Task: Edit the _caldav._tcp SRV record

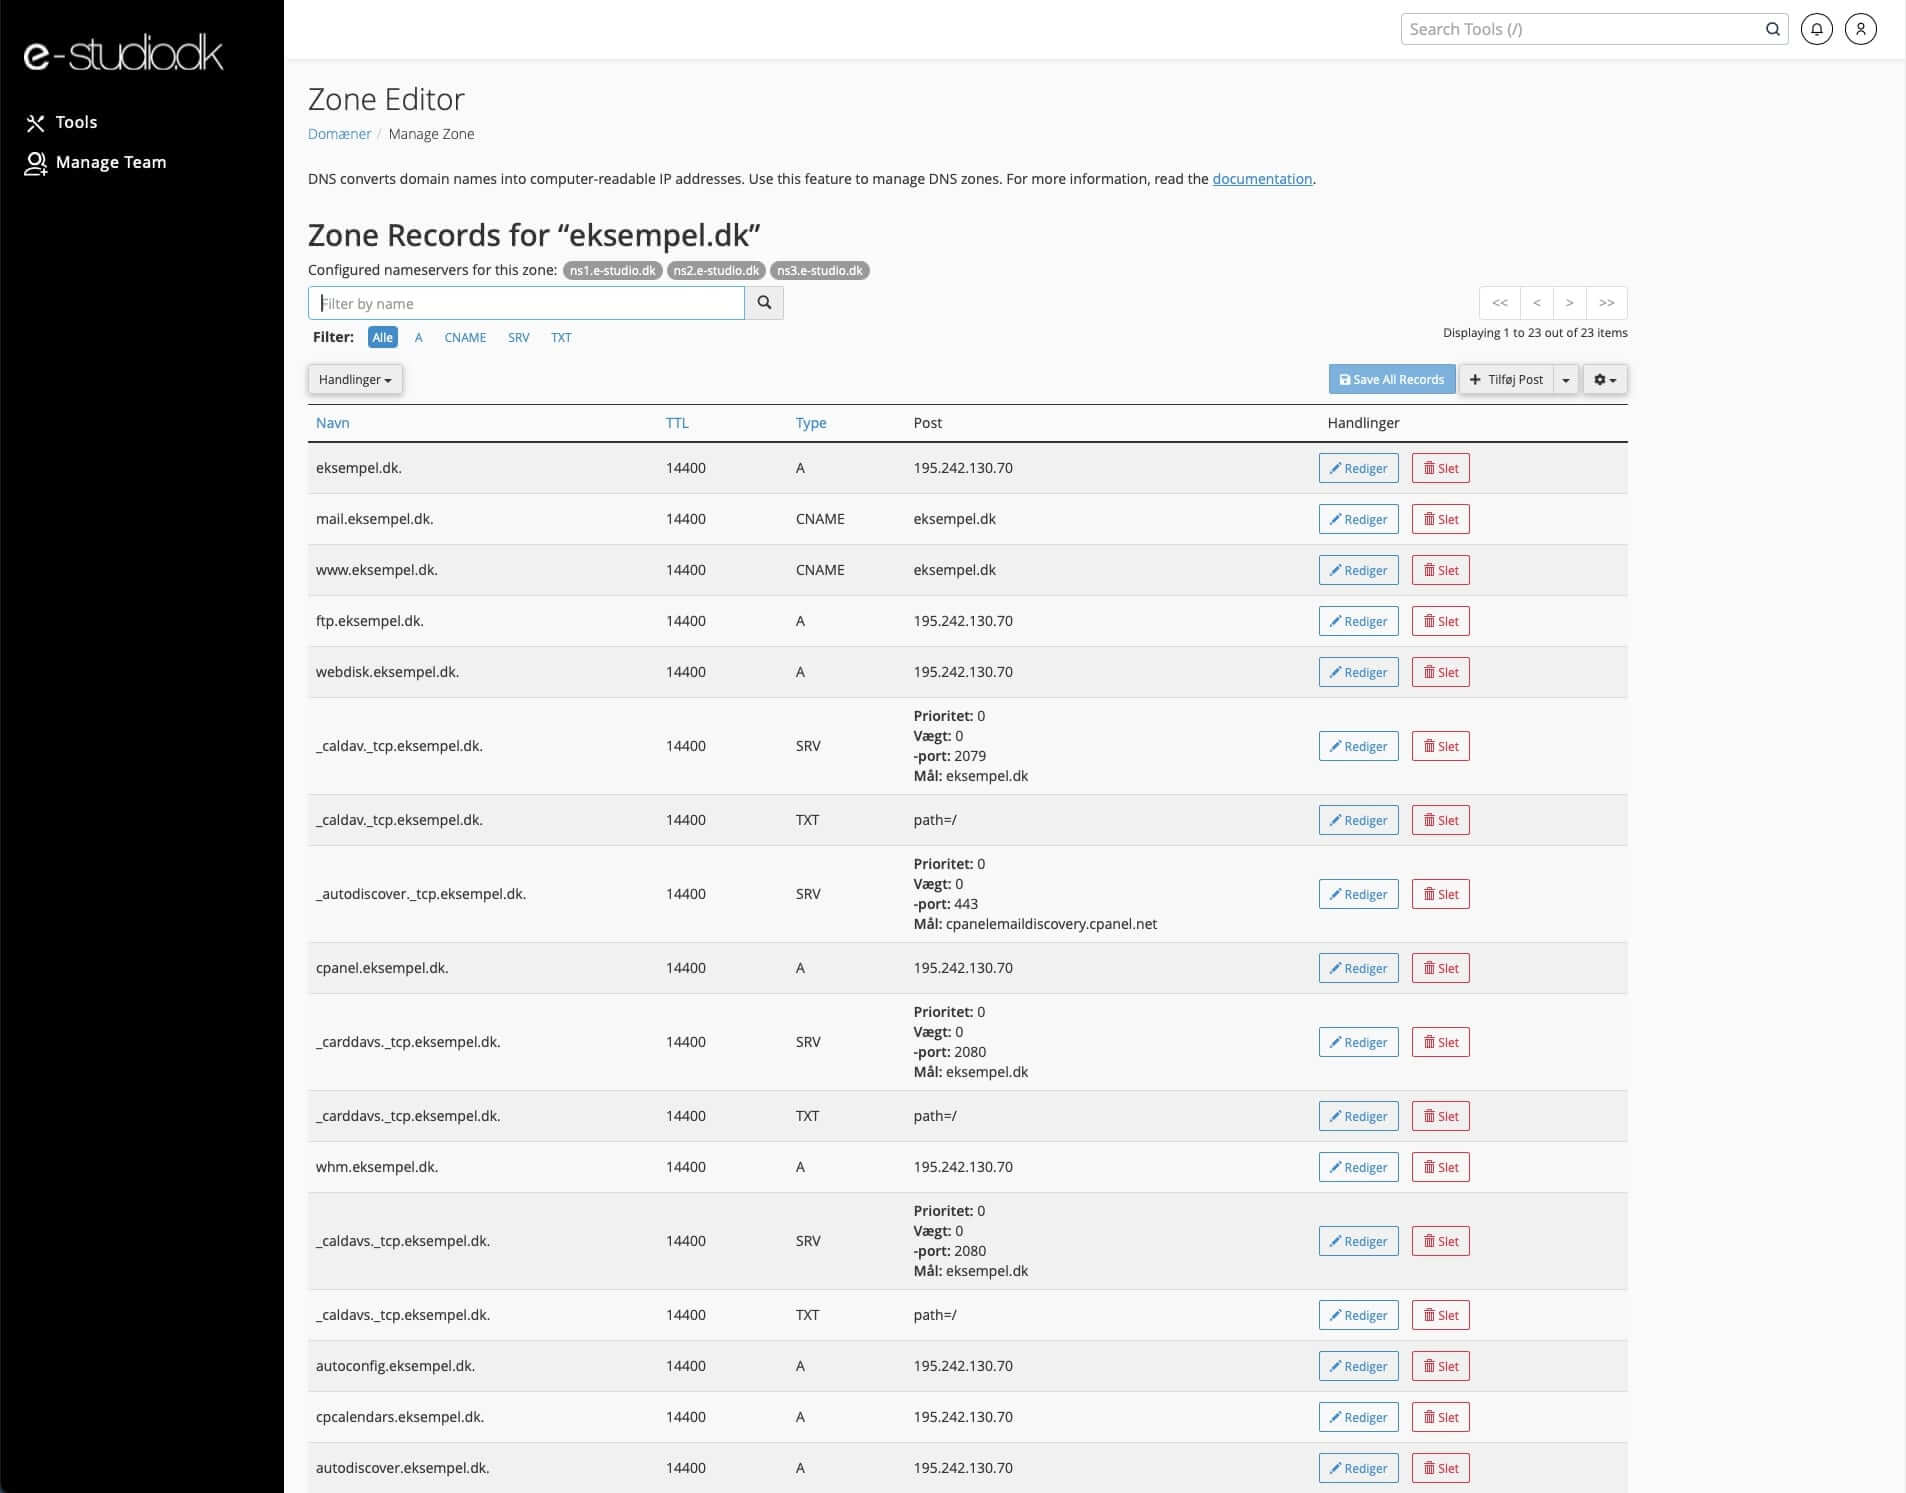Action: coord(1358,746)
